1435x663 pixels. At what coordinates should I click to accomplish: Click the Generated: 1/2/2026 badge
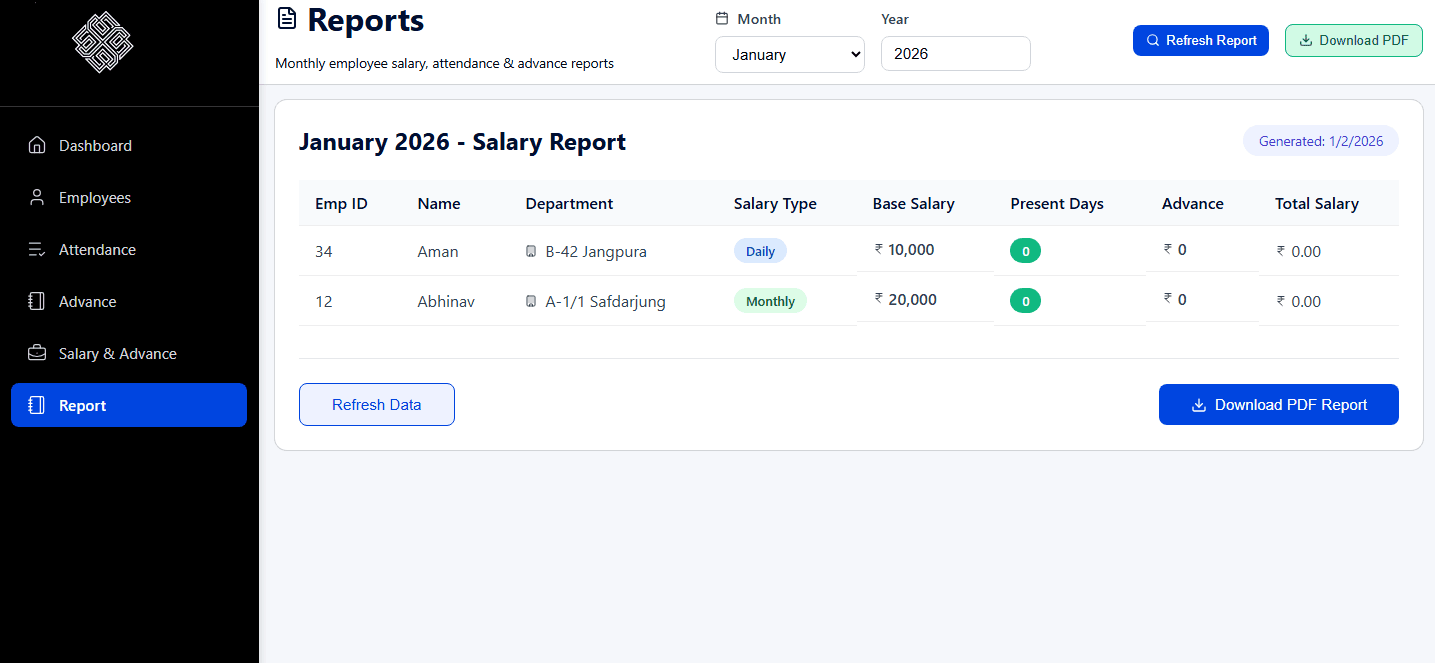point(1320,140)
